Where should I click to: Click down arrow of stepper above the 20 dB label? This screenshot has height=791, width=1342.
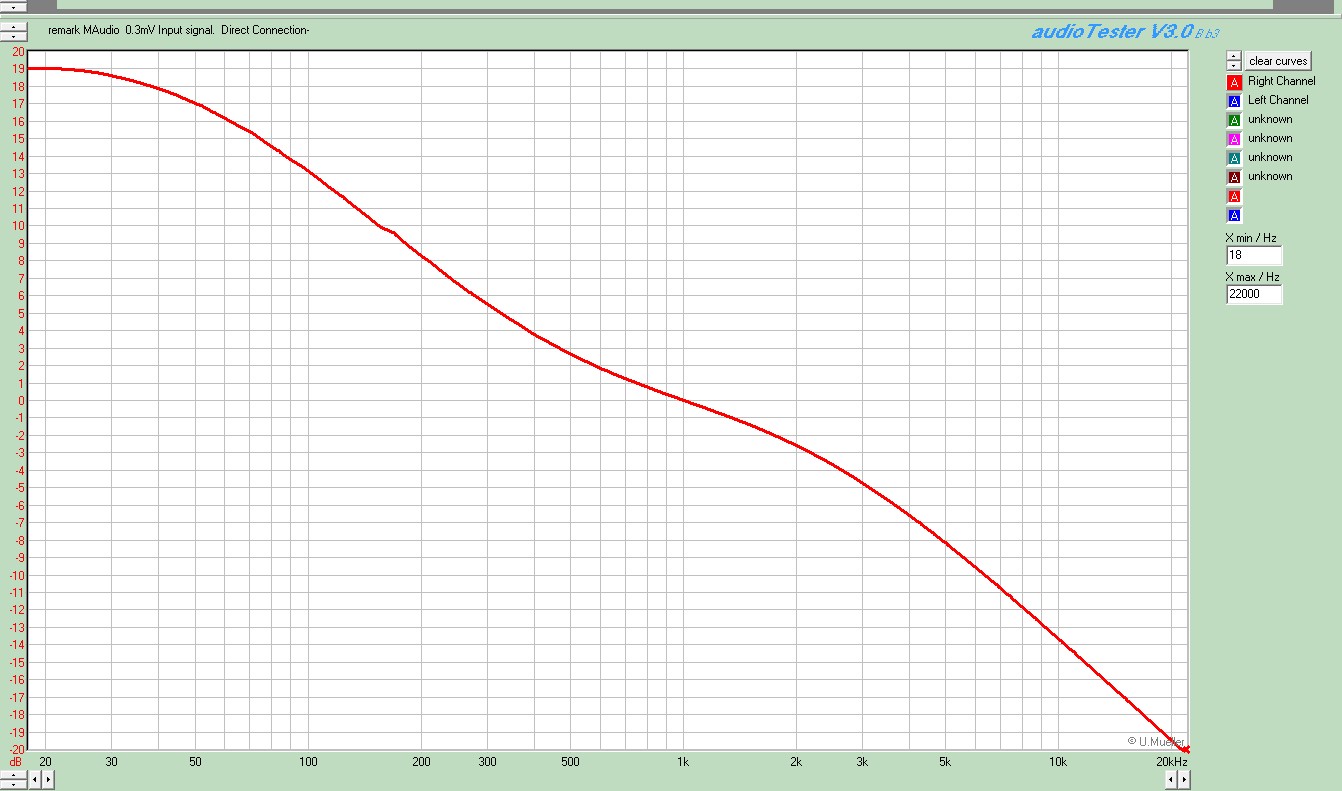pos(13,36)
